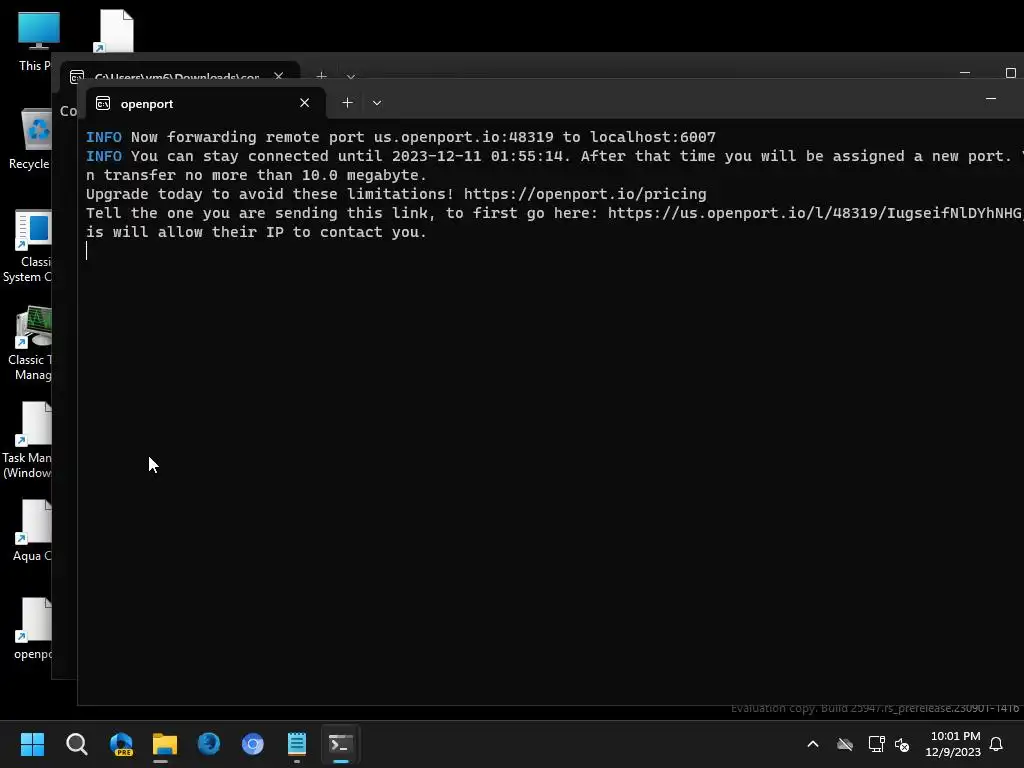Open File Explorer from taskbar

click(165, 744)
